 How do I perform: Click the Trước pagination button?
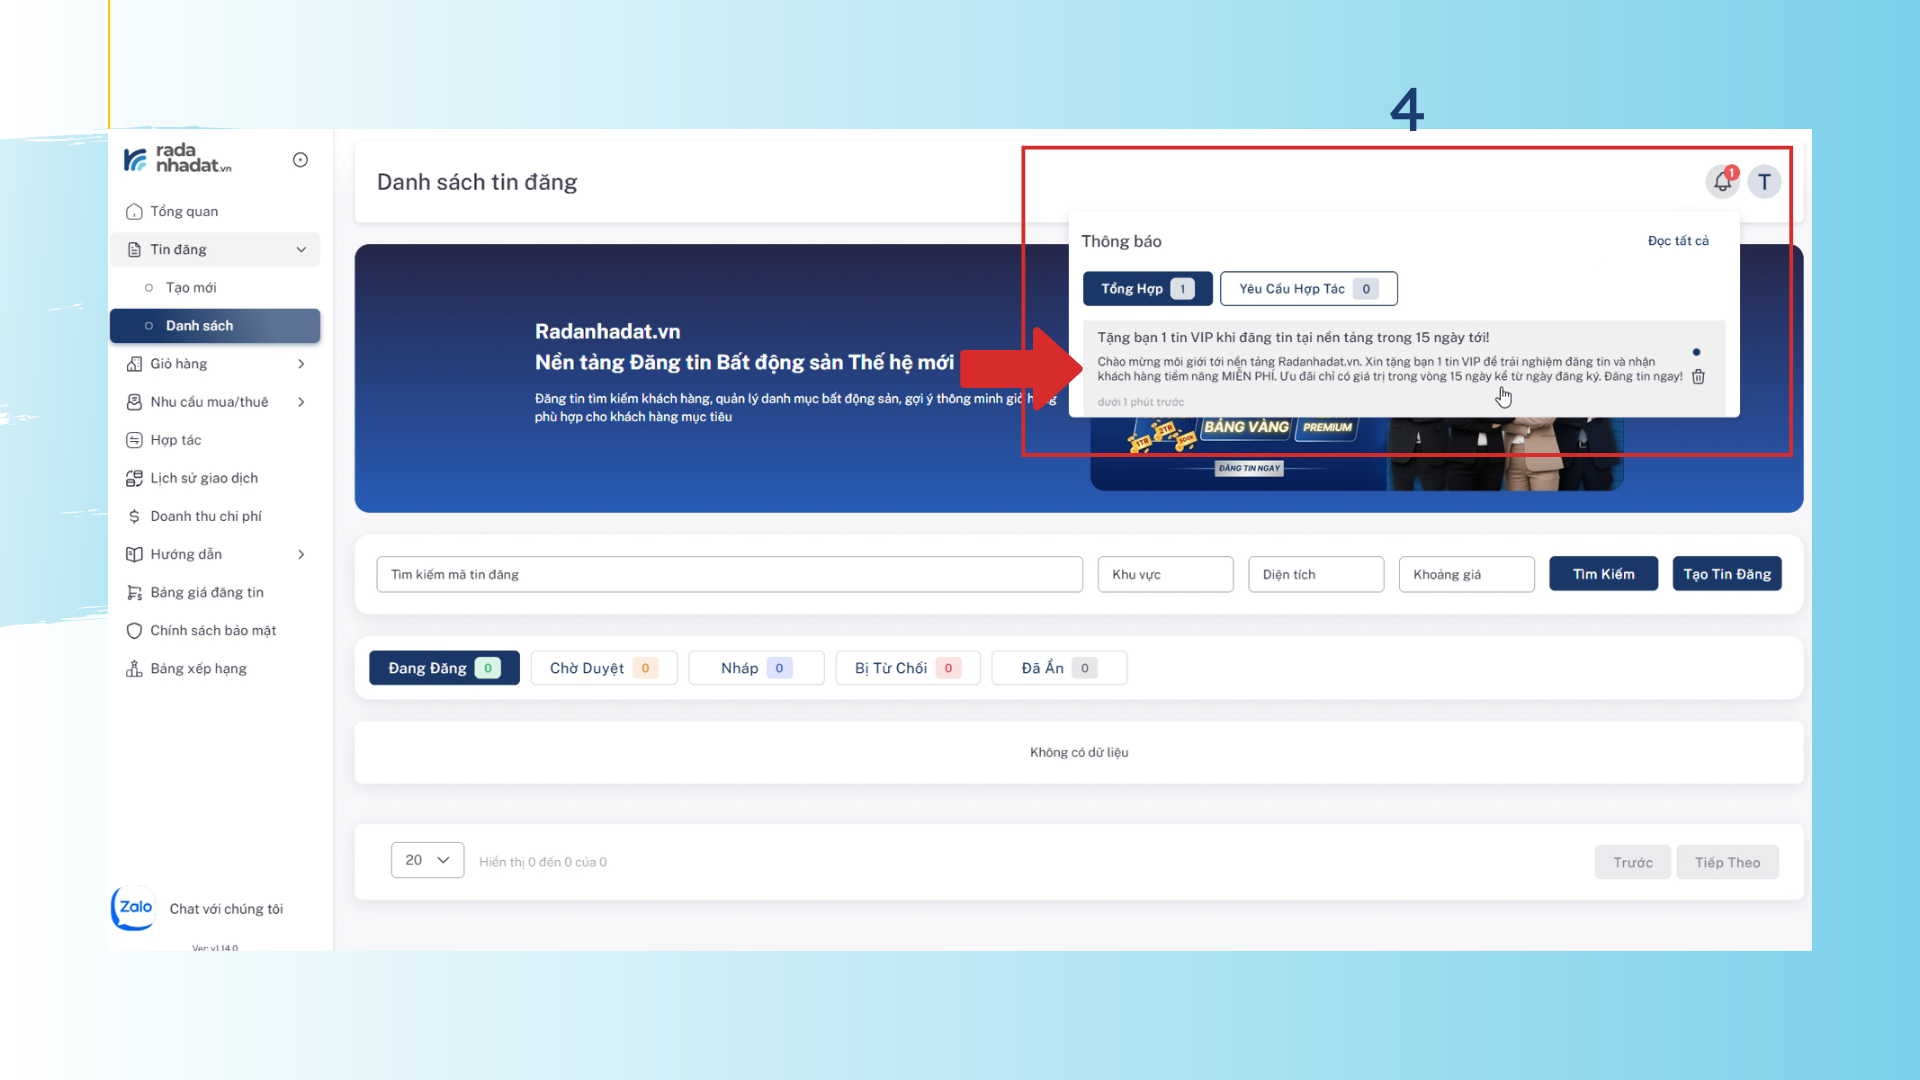pos(1632,862)
